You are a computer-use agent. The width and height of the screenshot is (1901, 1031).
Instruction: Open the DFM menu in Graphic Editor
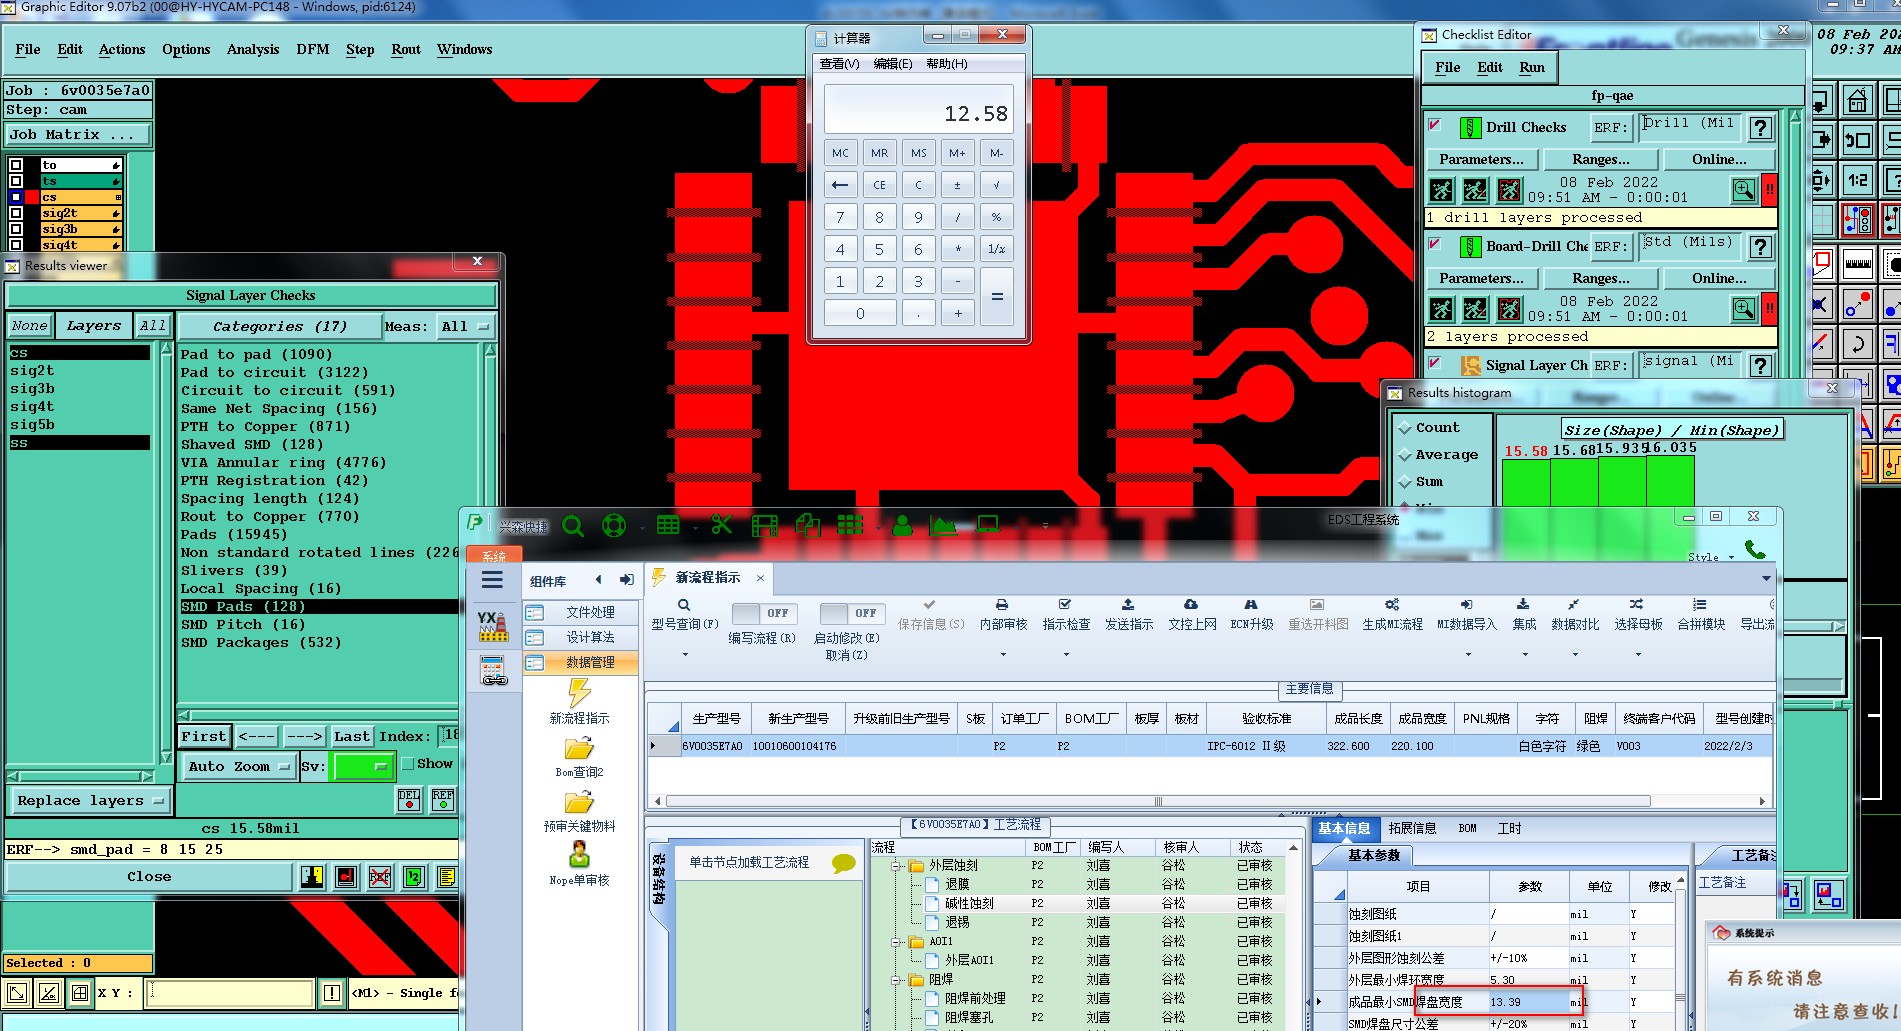(312, 49)
